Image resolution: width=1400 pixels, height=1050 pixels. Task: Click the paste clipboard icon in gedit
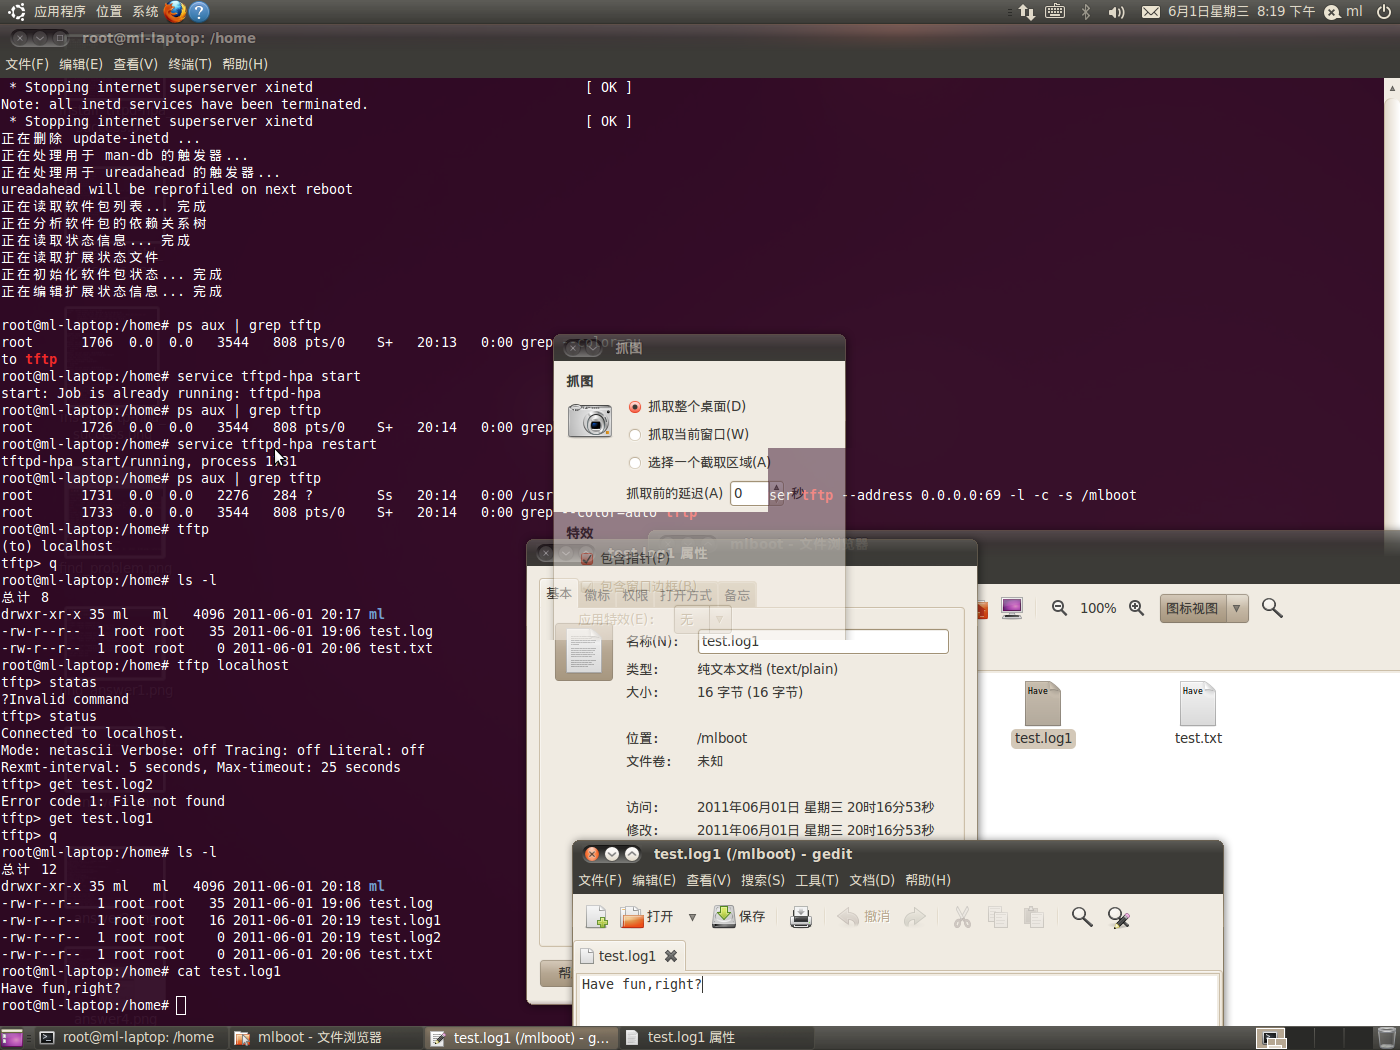[x=1034, y=917]
